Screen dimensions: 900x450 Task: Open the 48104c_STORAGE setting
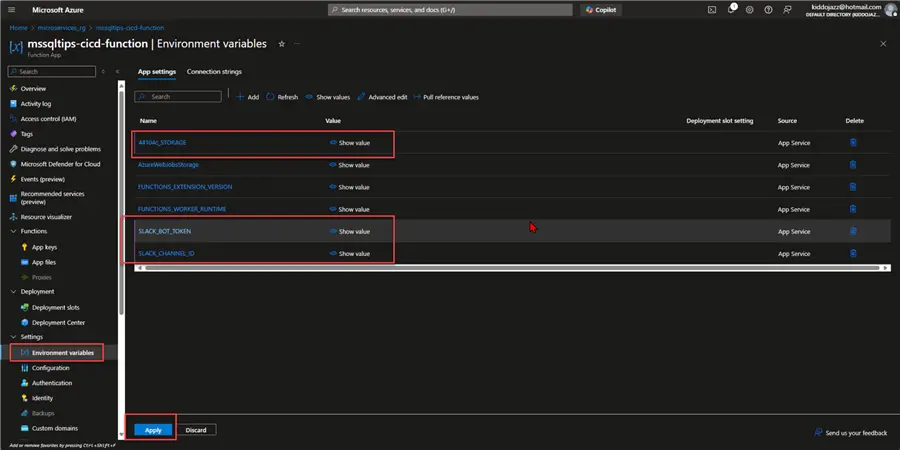[162, 142]
